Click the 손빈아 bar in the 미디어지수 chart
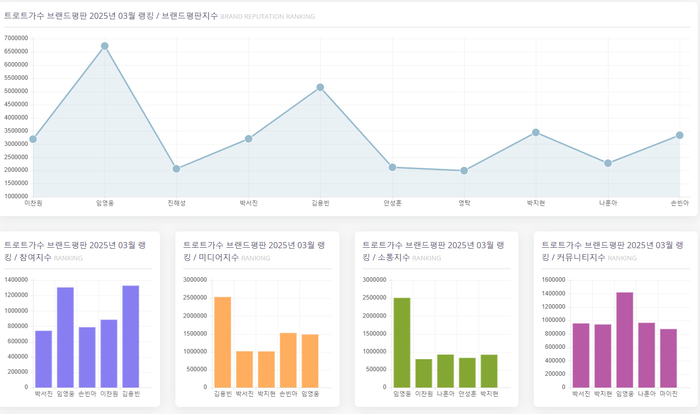Screen dimensions: 700x414 tap(288, 360)
